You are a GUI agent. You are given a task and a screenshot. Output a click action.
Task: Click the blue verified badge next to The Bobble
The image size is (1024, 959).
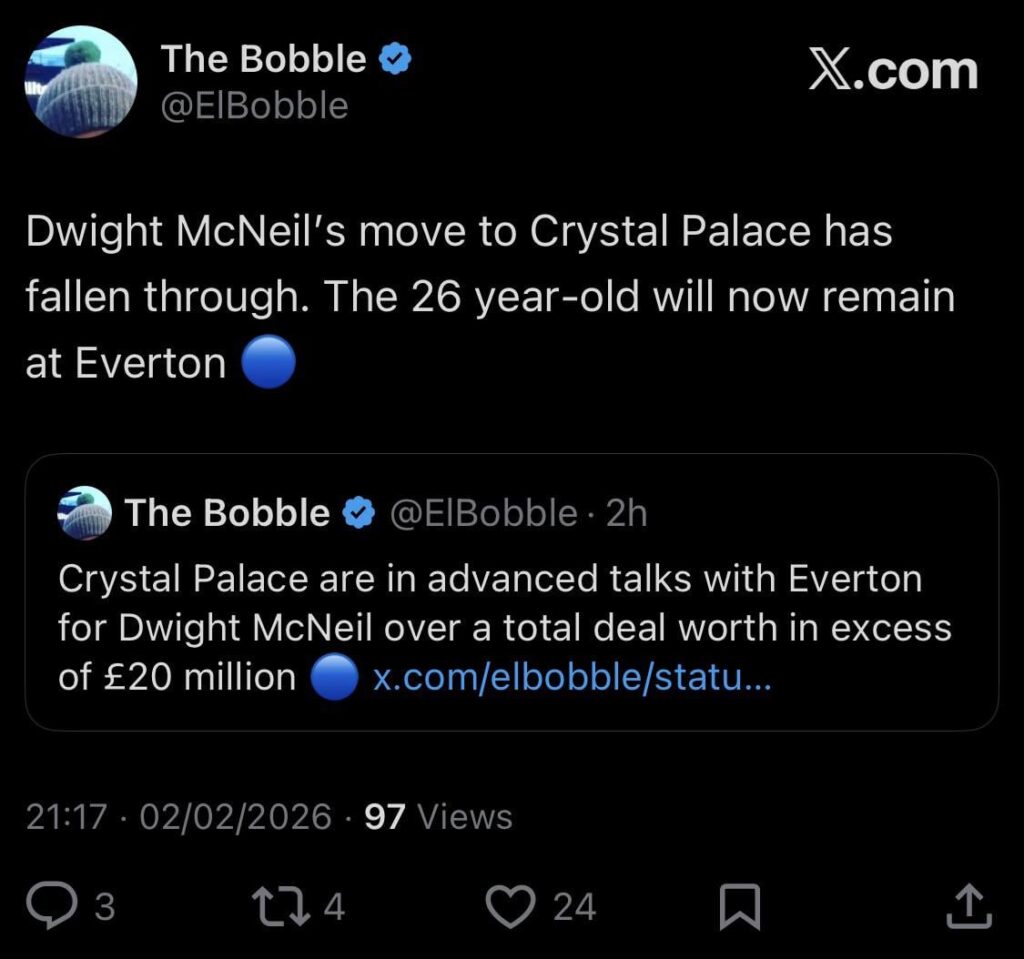coord(395,57)
